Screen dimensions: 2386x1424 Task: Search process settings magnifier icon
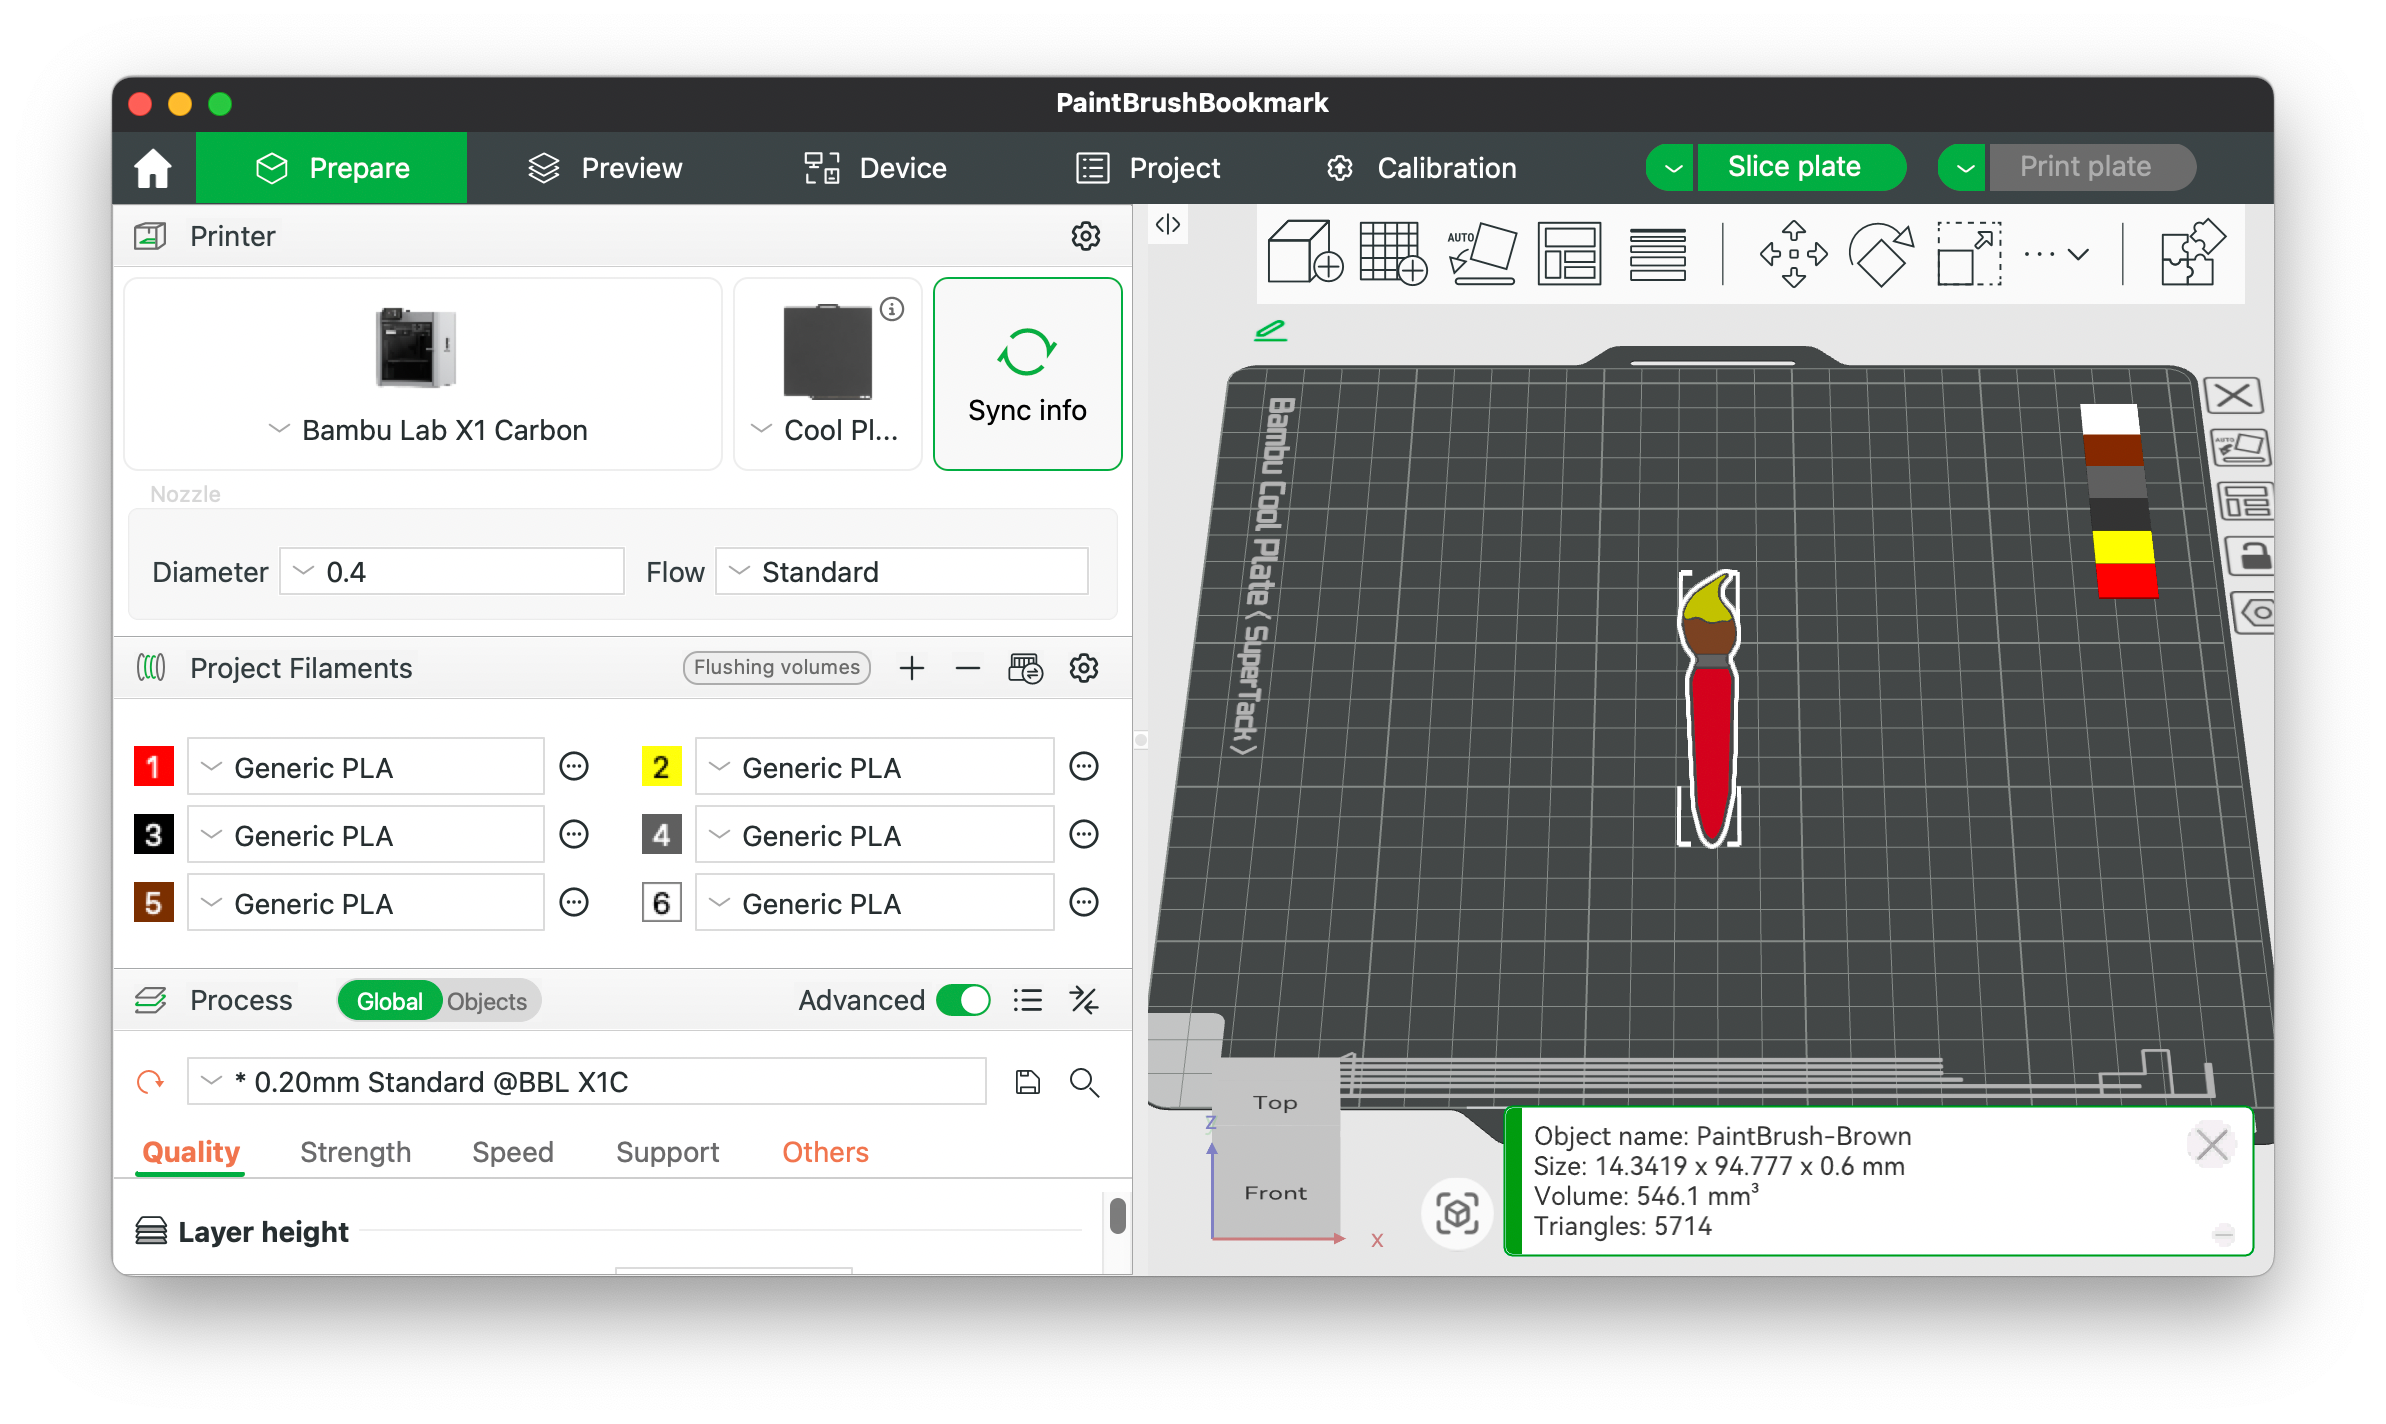pyautogui.click(x=1085, y=1082)
